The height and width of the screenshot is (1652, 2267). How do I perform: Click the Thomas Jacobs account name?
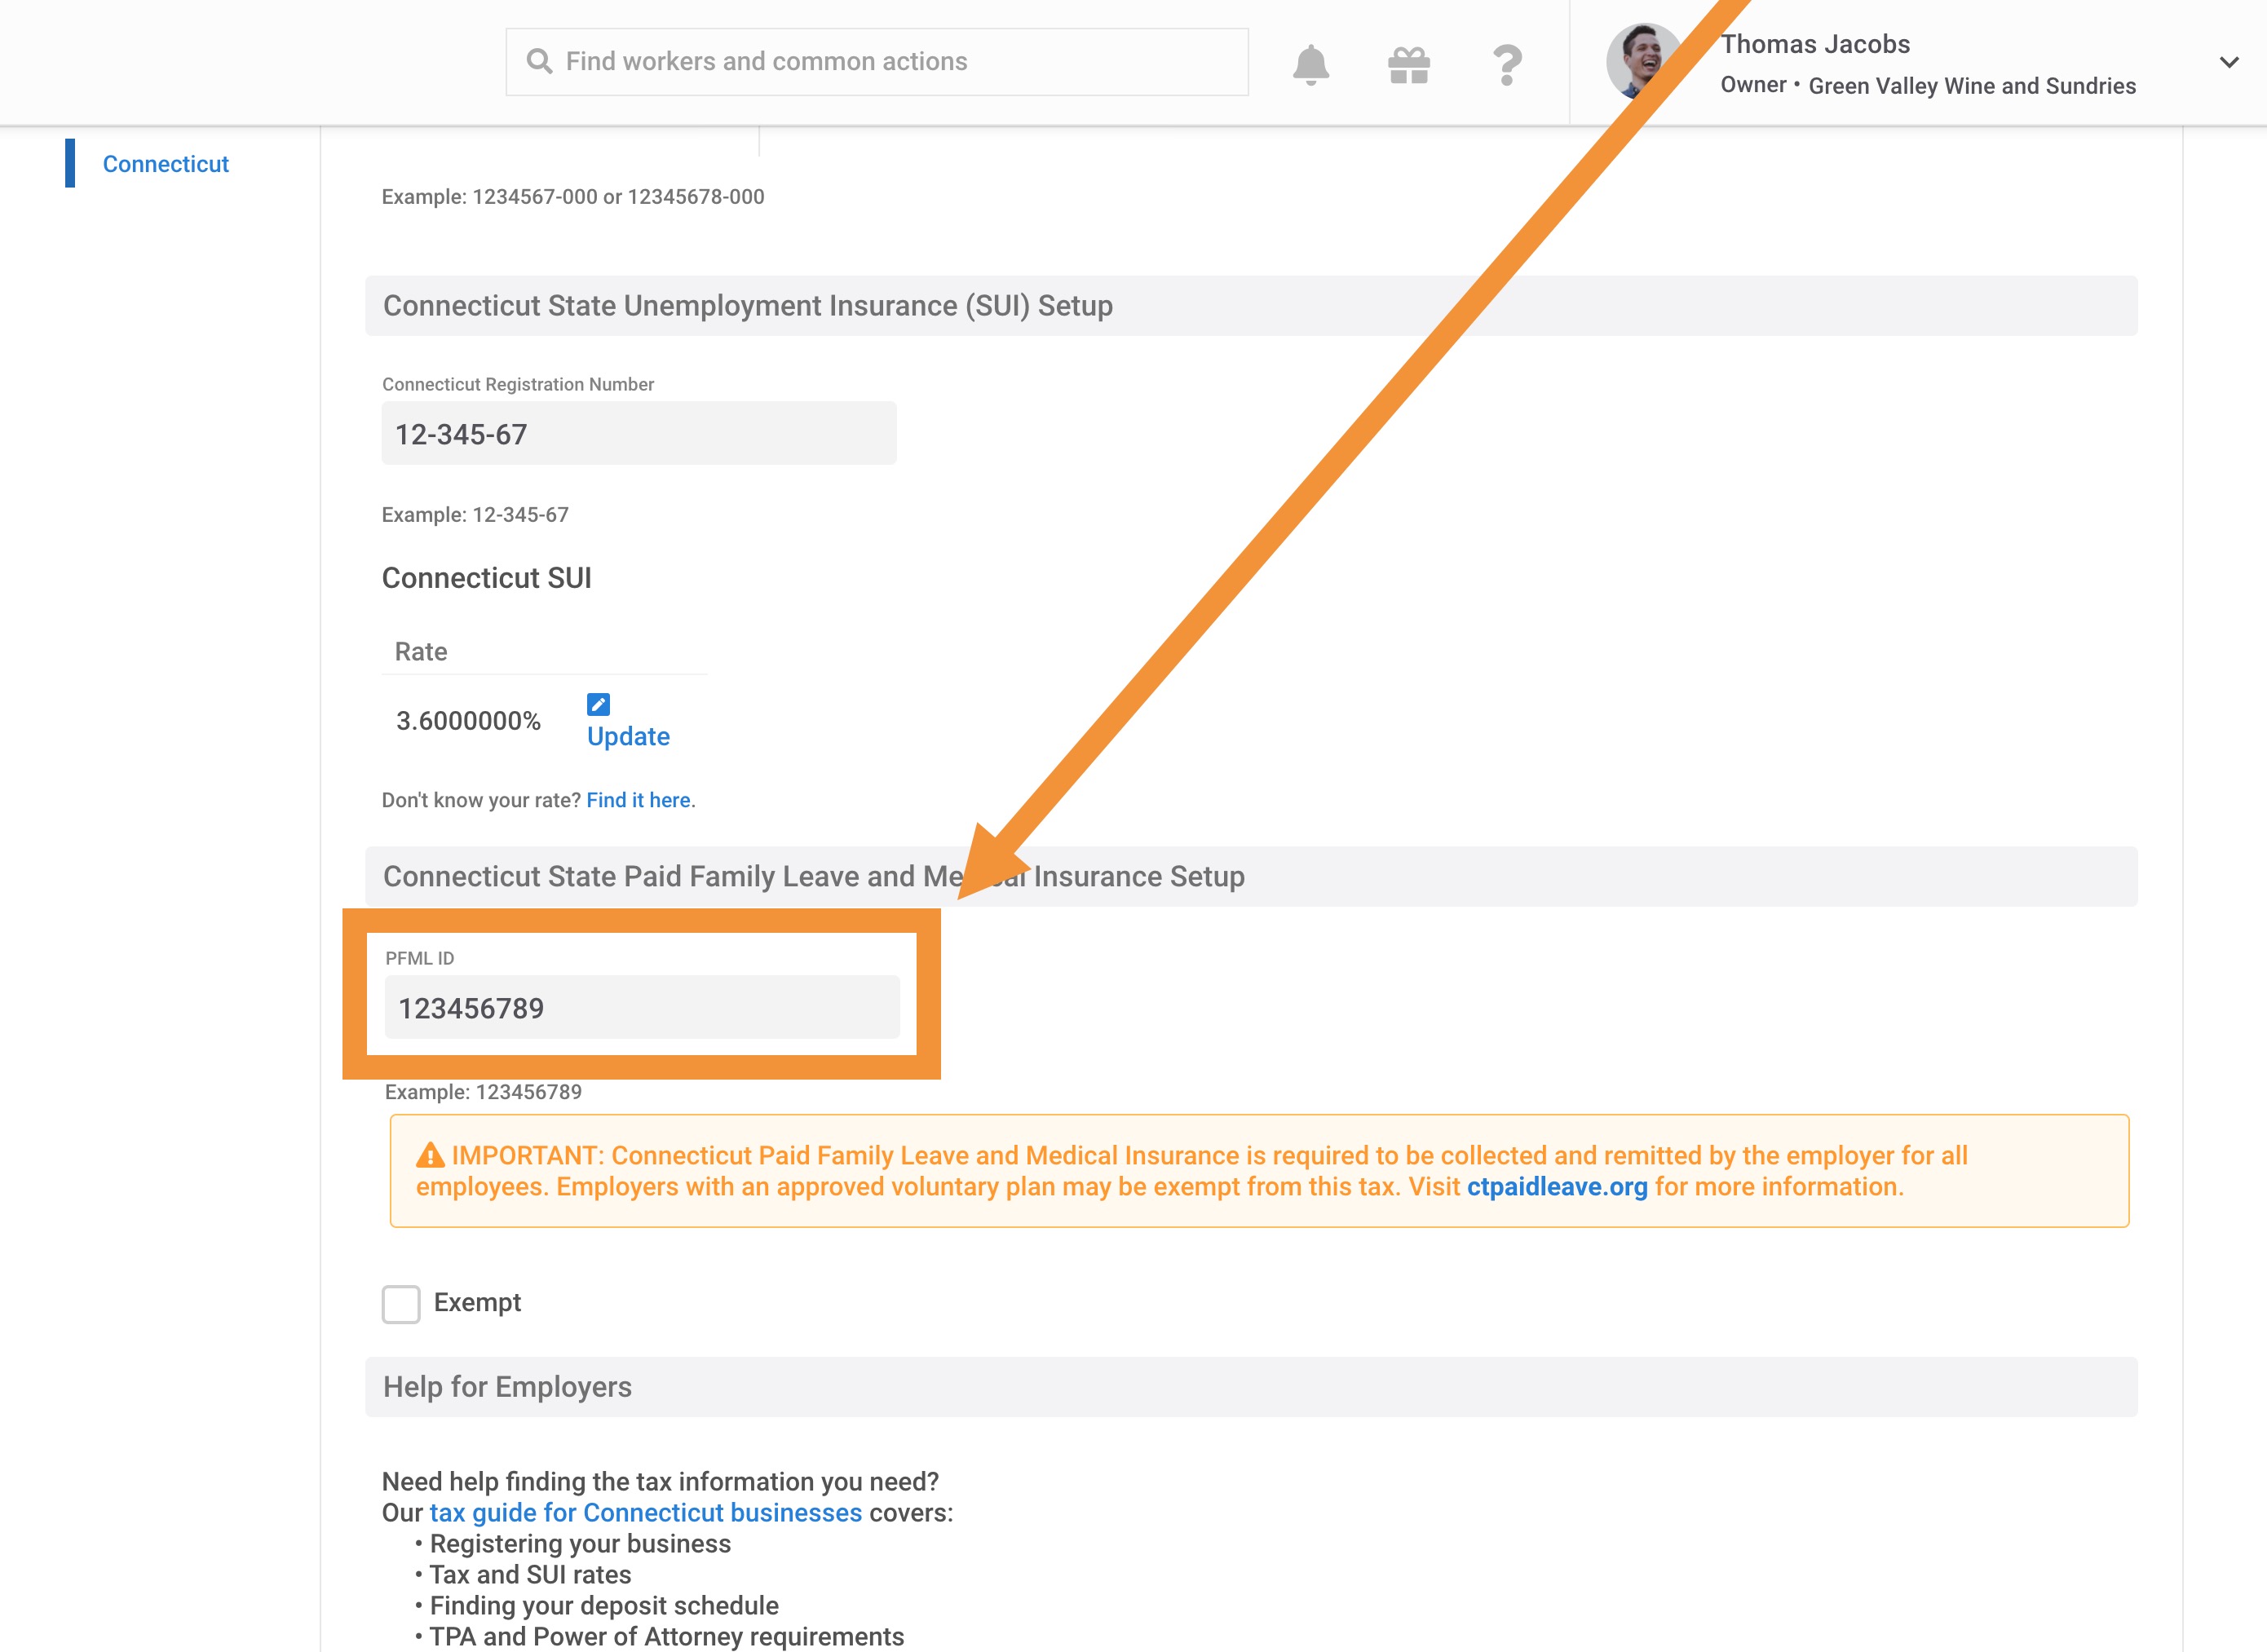click(1814, 44)
